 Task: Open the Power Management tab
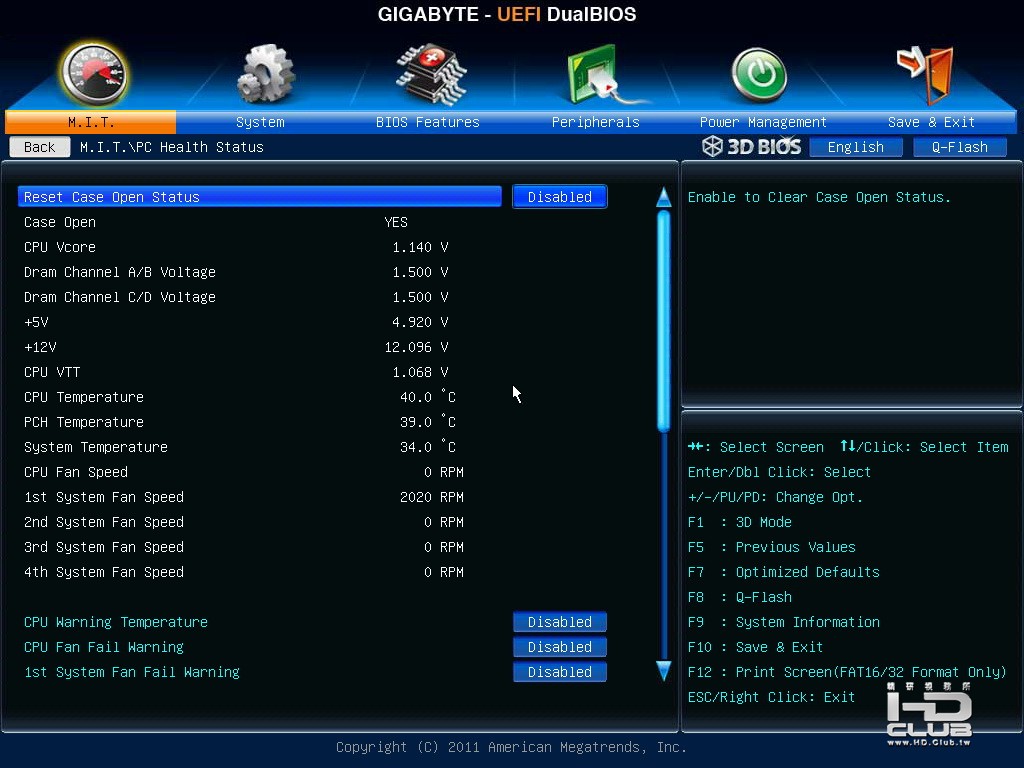coord(763,122)
